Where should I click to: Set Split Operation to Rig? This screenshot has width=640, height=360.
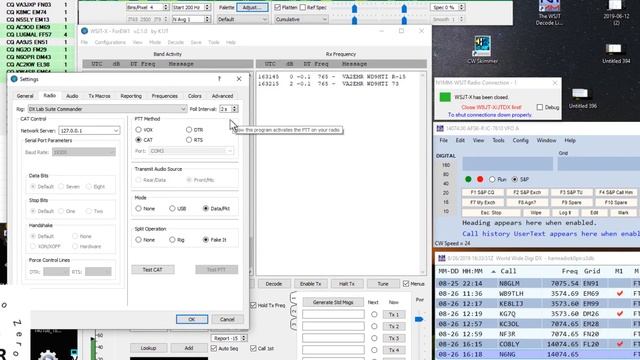[172, 240]
